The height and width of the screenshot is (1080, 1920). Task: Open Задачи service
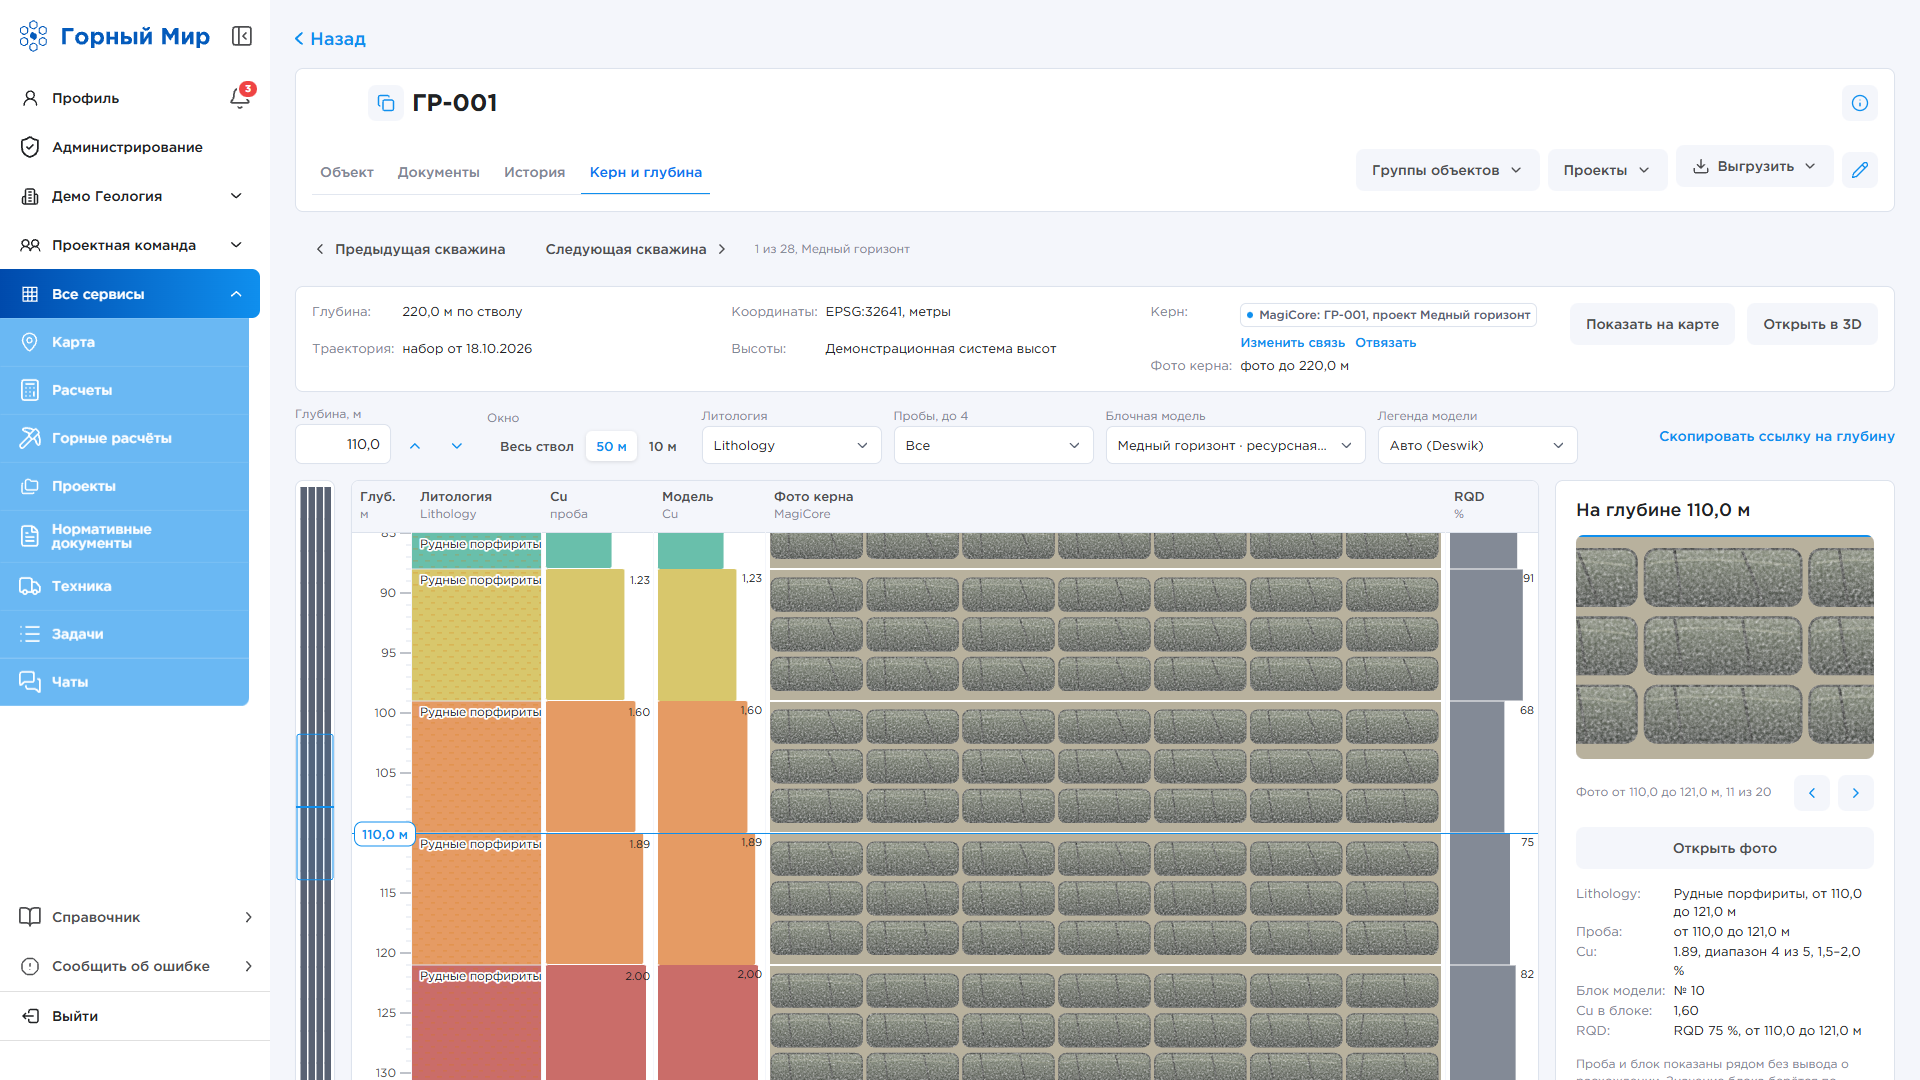124,634
